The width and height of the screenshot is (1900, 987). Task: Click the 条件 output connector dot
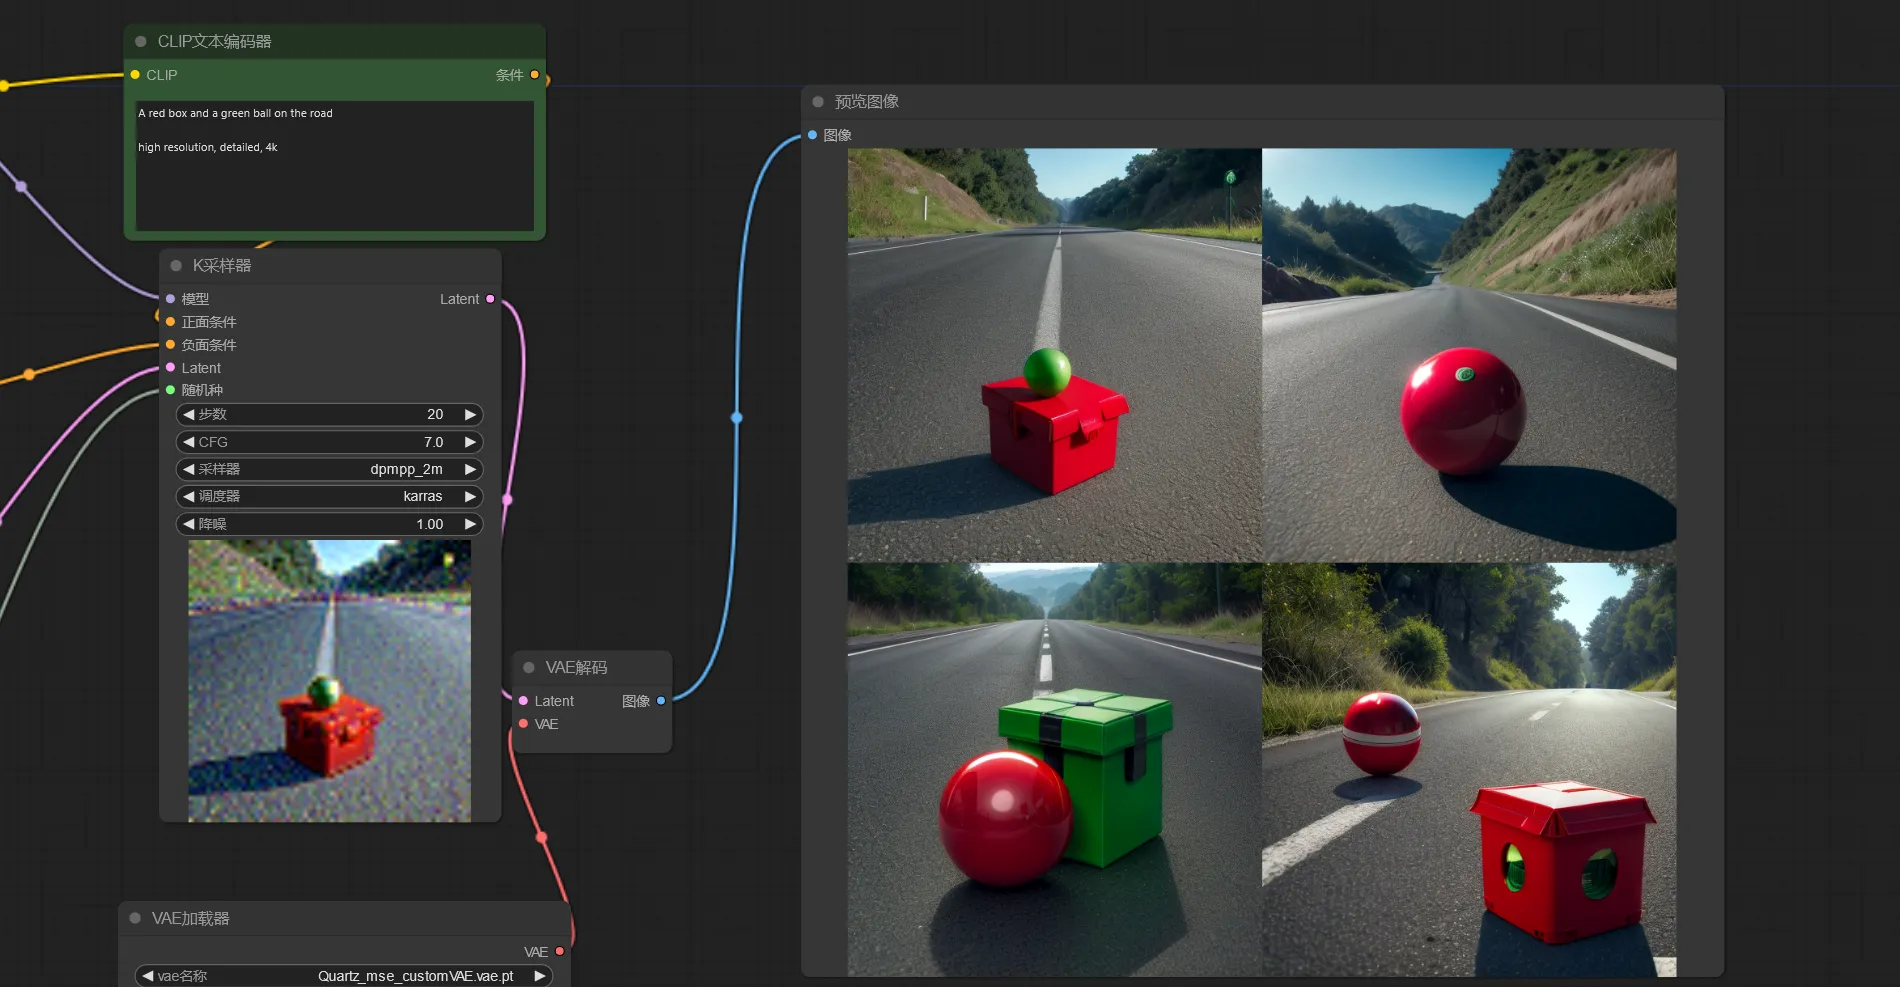tap(534, 75)
